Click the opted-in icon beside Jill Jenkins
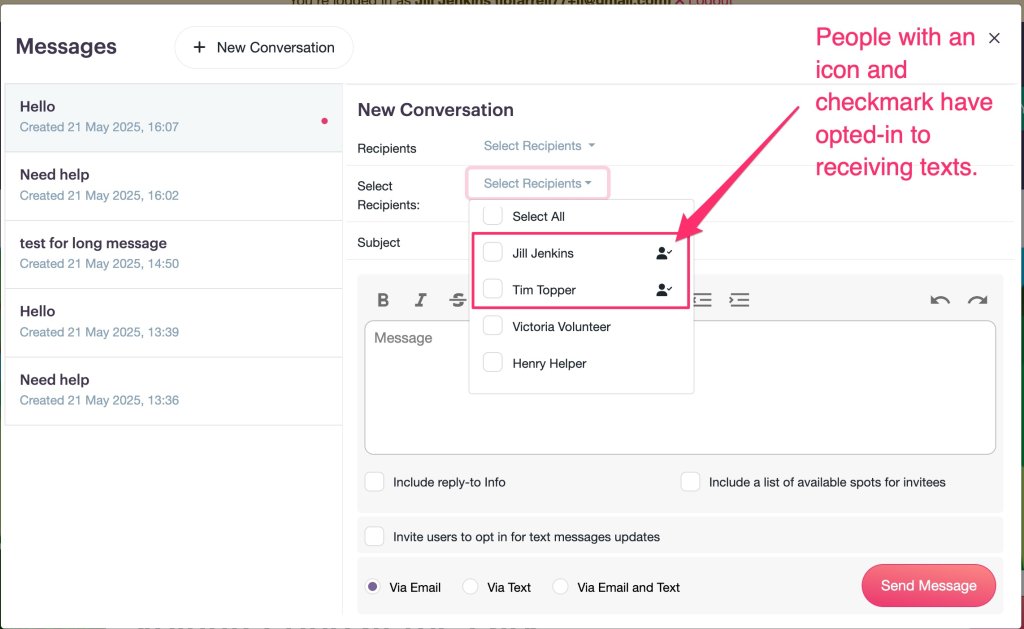The width and height of the screenshot is (1024, 629). [x=663, y=254]
